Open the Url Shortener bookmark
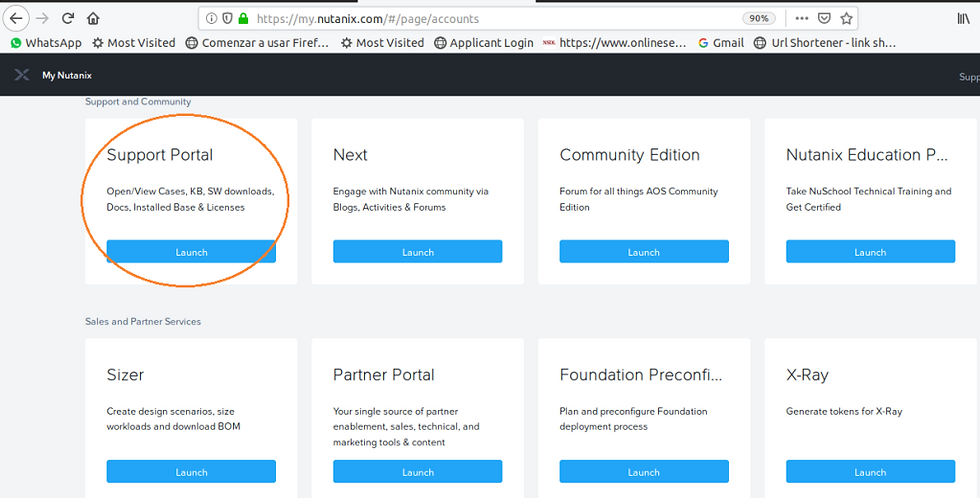980x498 pixels. point(825,42)
